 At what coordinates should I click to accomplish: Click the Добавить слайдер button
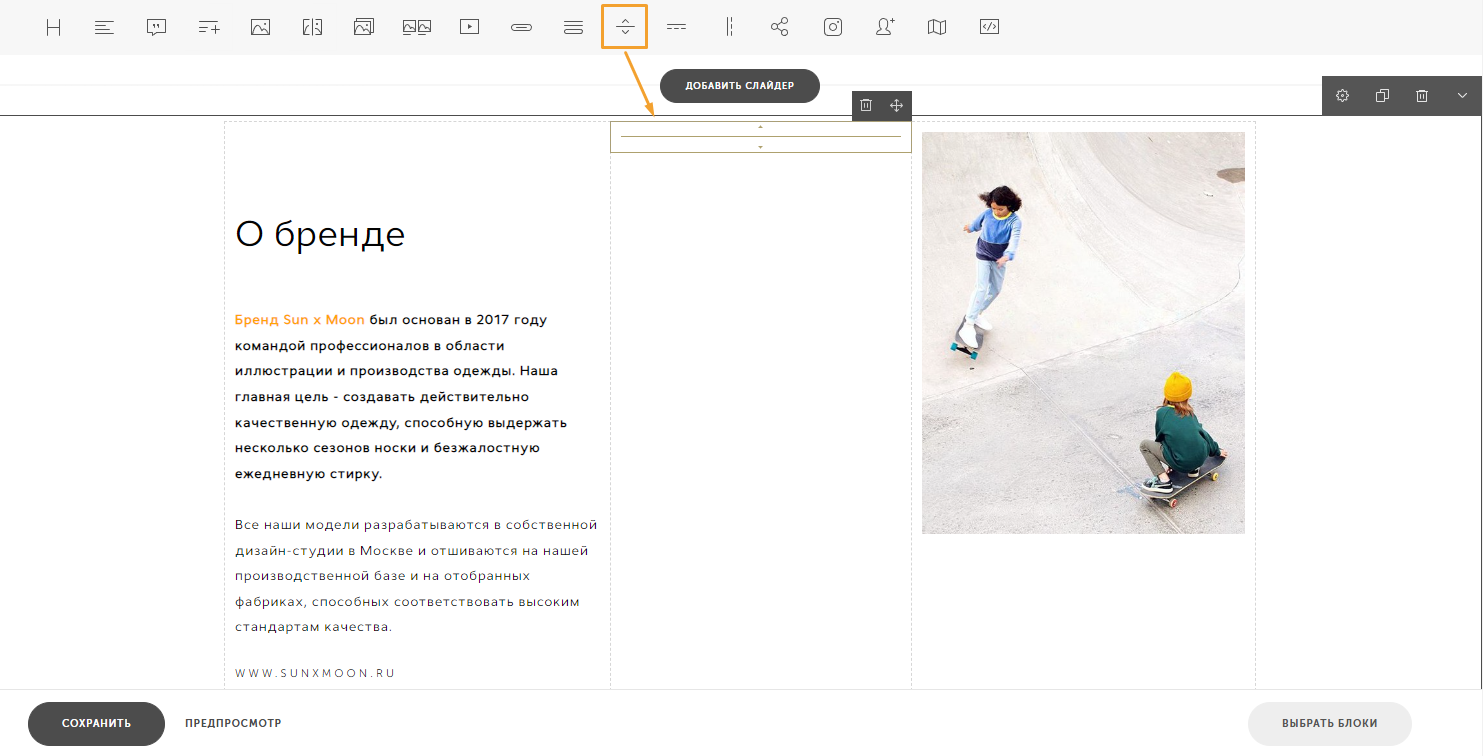740,86
